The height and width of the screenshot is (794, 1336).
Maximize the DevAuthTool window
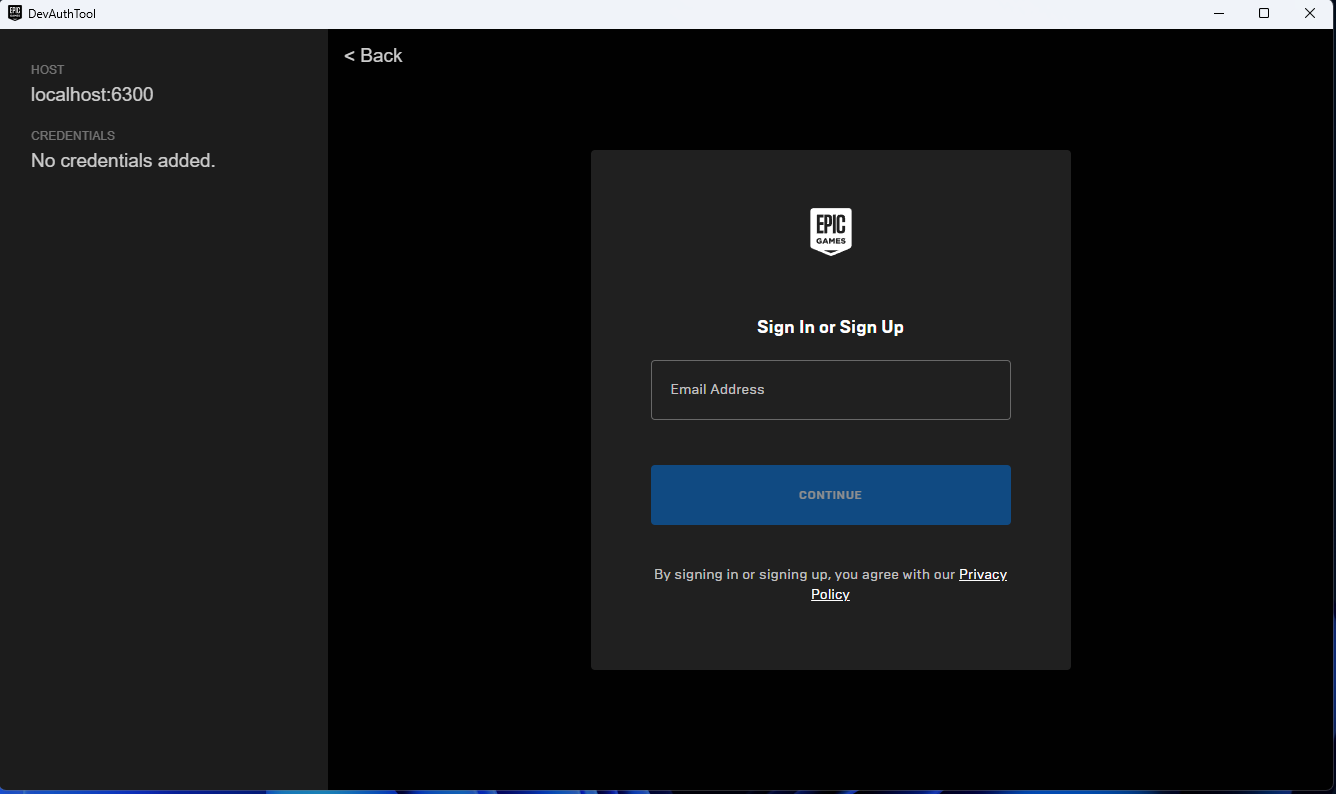tap(1264, 14)
